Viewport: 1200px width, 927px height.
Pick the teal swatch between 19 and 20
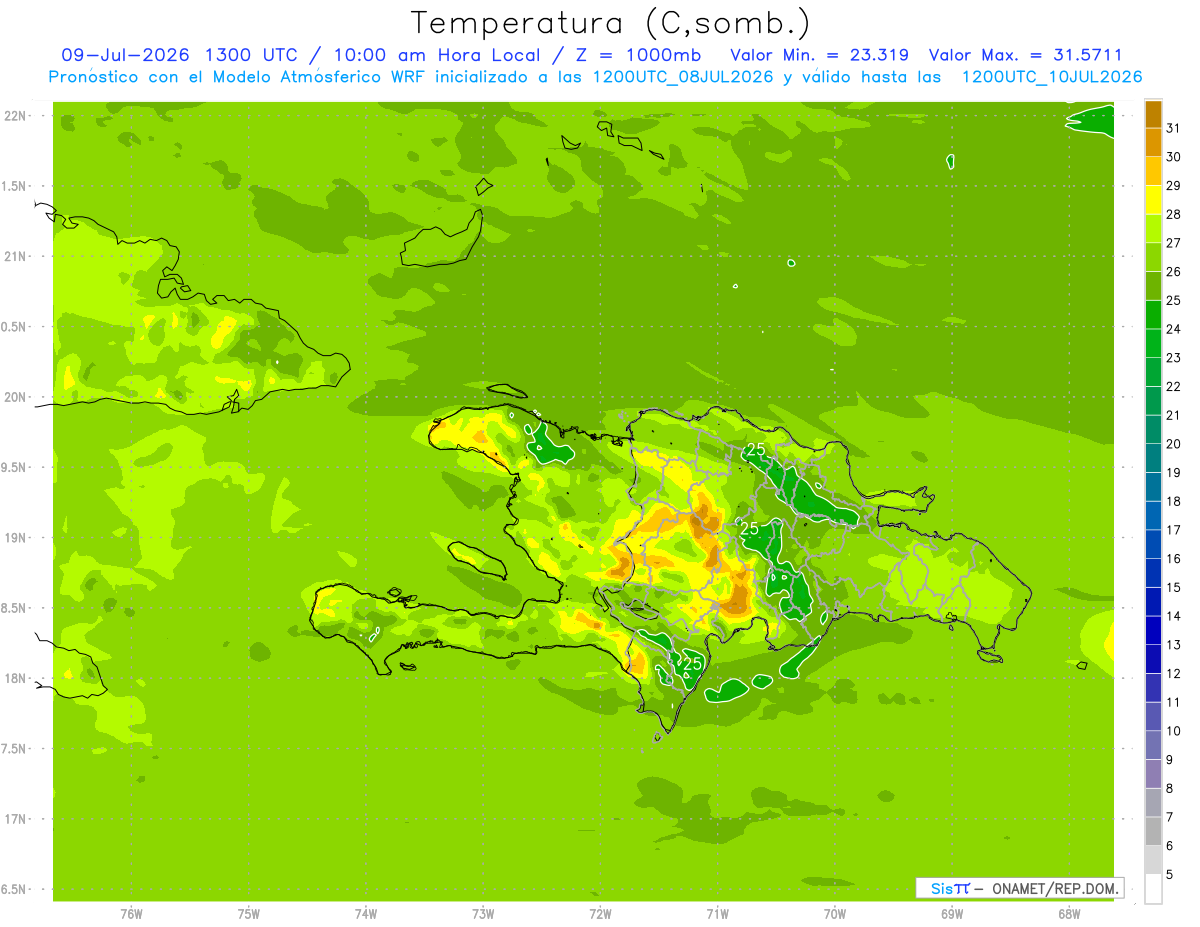[1153, 458]
